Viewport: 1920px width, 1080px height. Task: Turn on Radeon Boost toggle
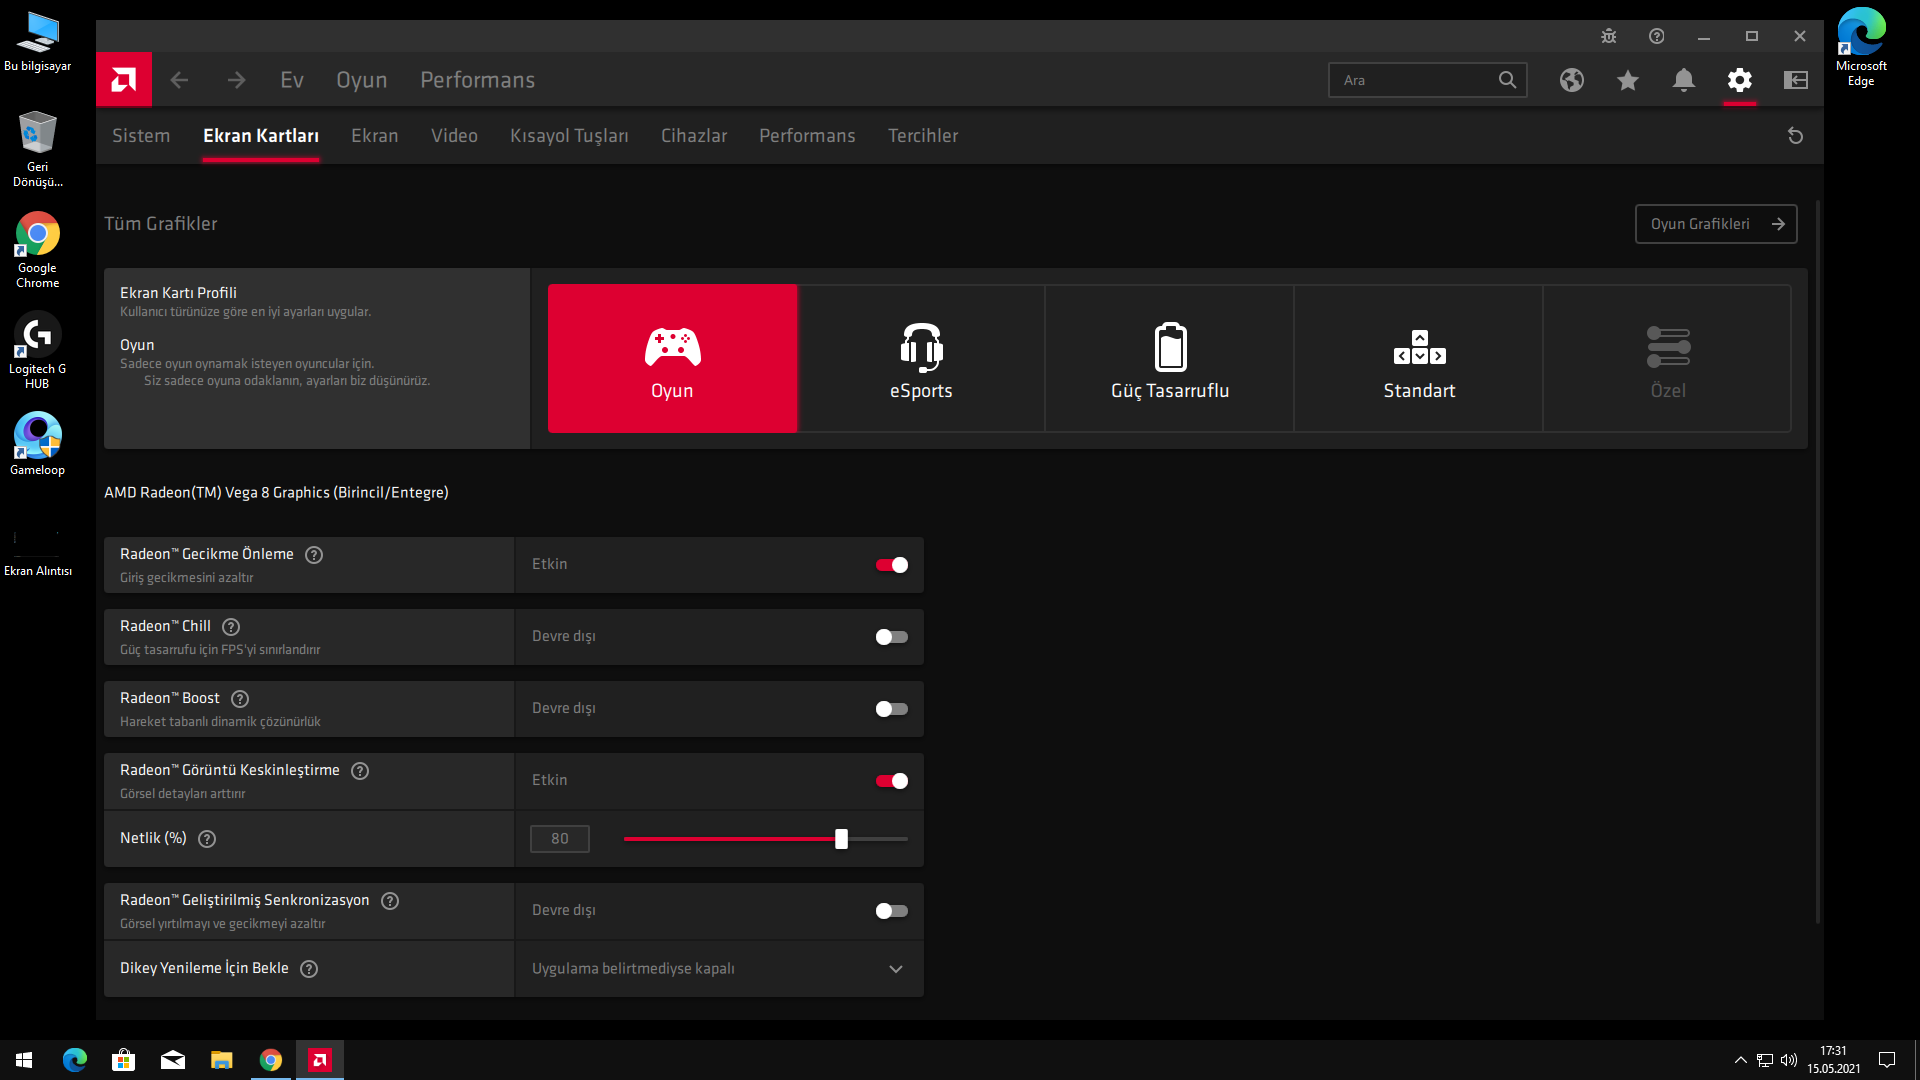(x=891, y=709)
